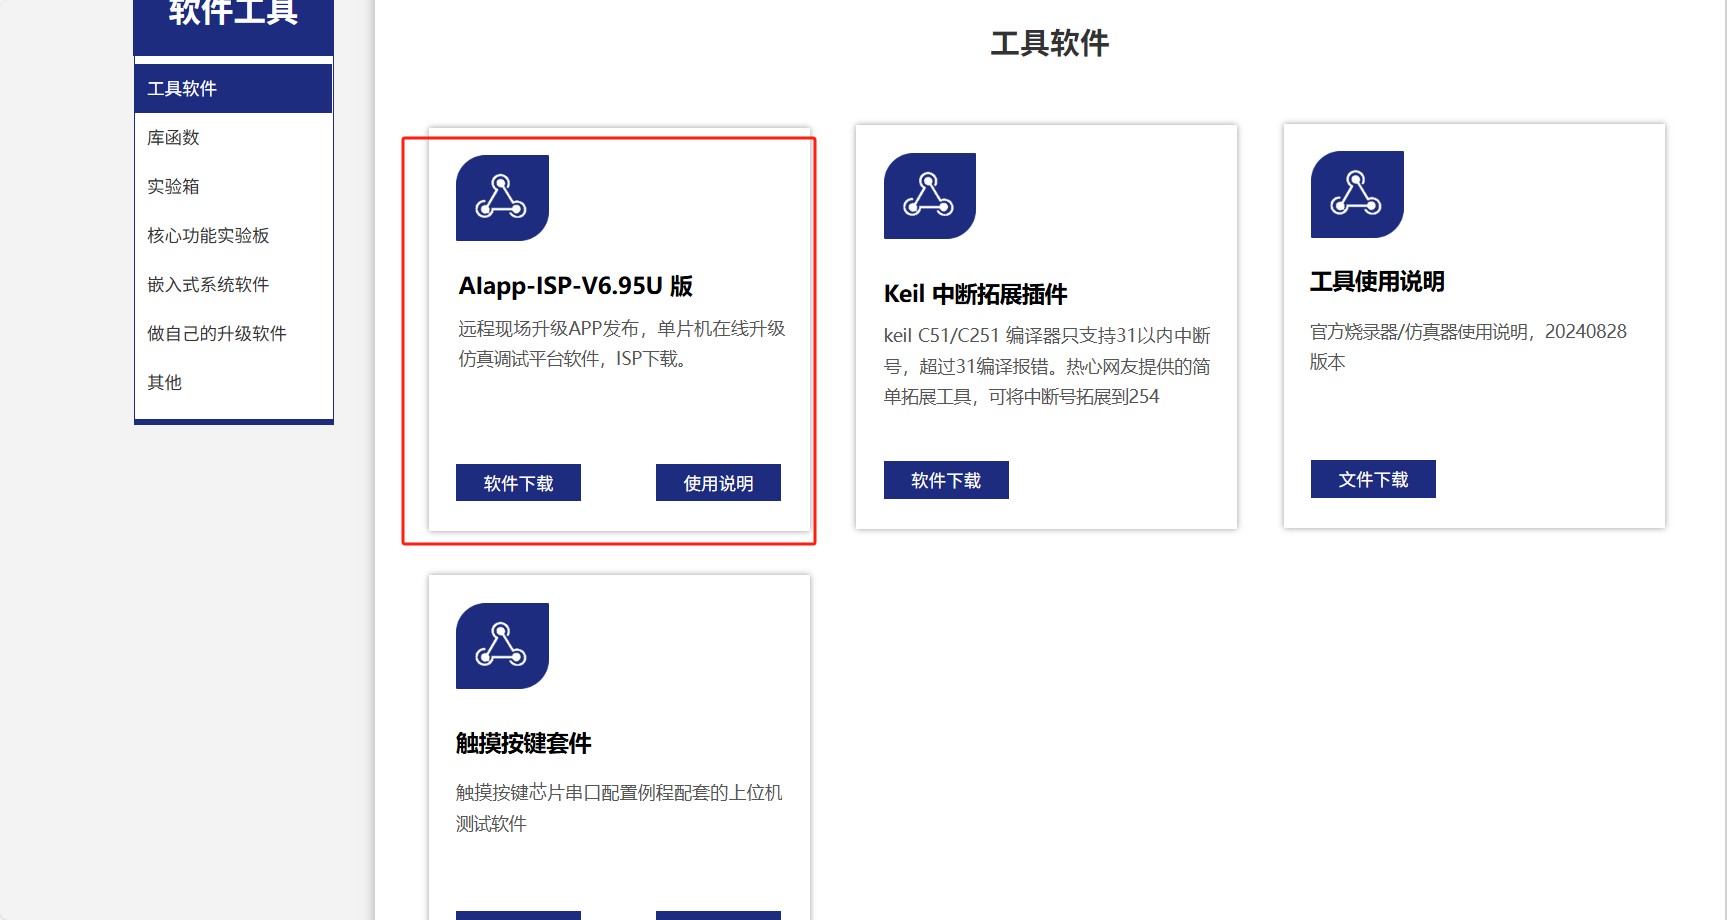Download the AIapp-ISP software via 软件下载

tap(518, 483)
